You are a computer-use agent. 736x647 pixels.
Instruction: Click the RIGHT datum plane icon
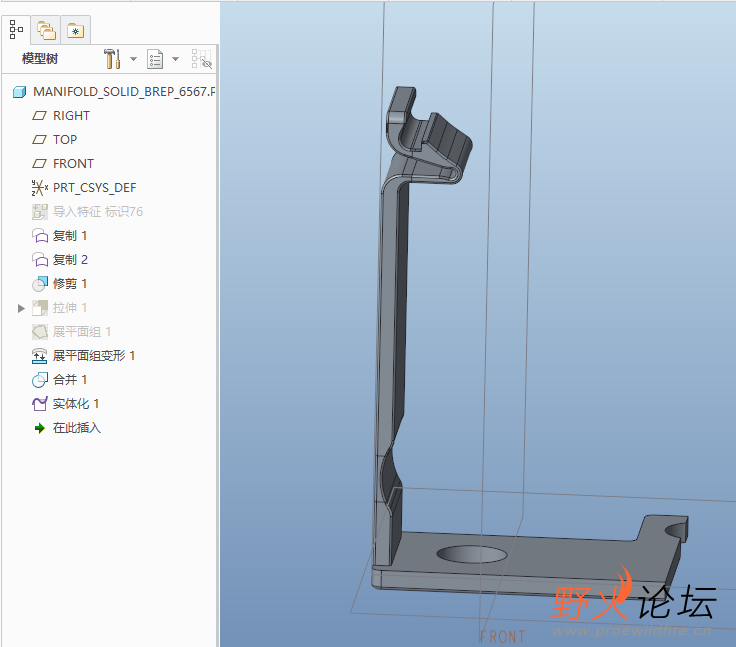(x=39, y=116)
